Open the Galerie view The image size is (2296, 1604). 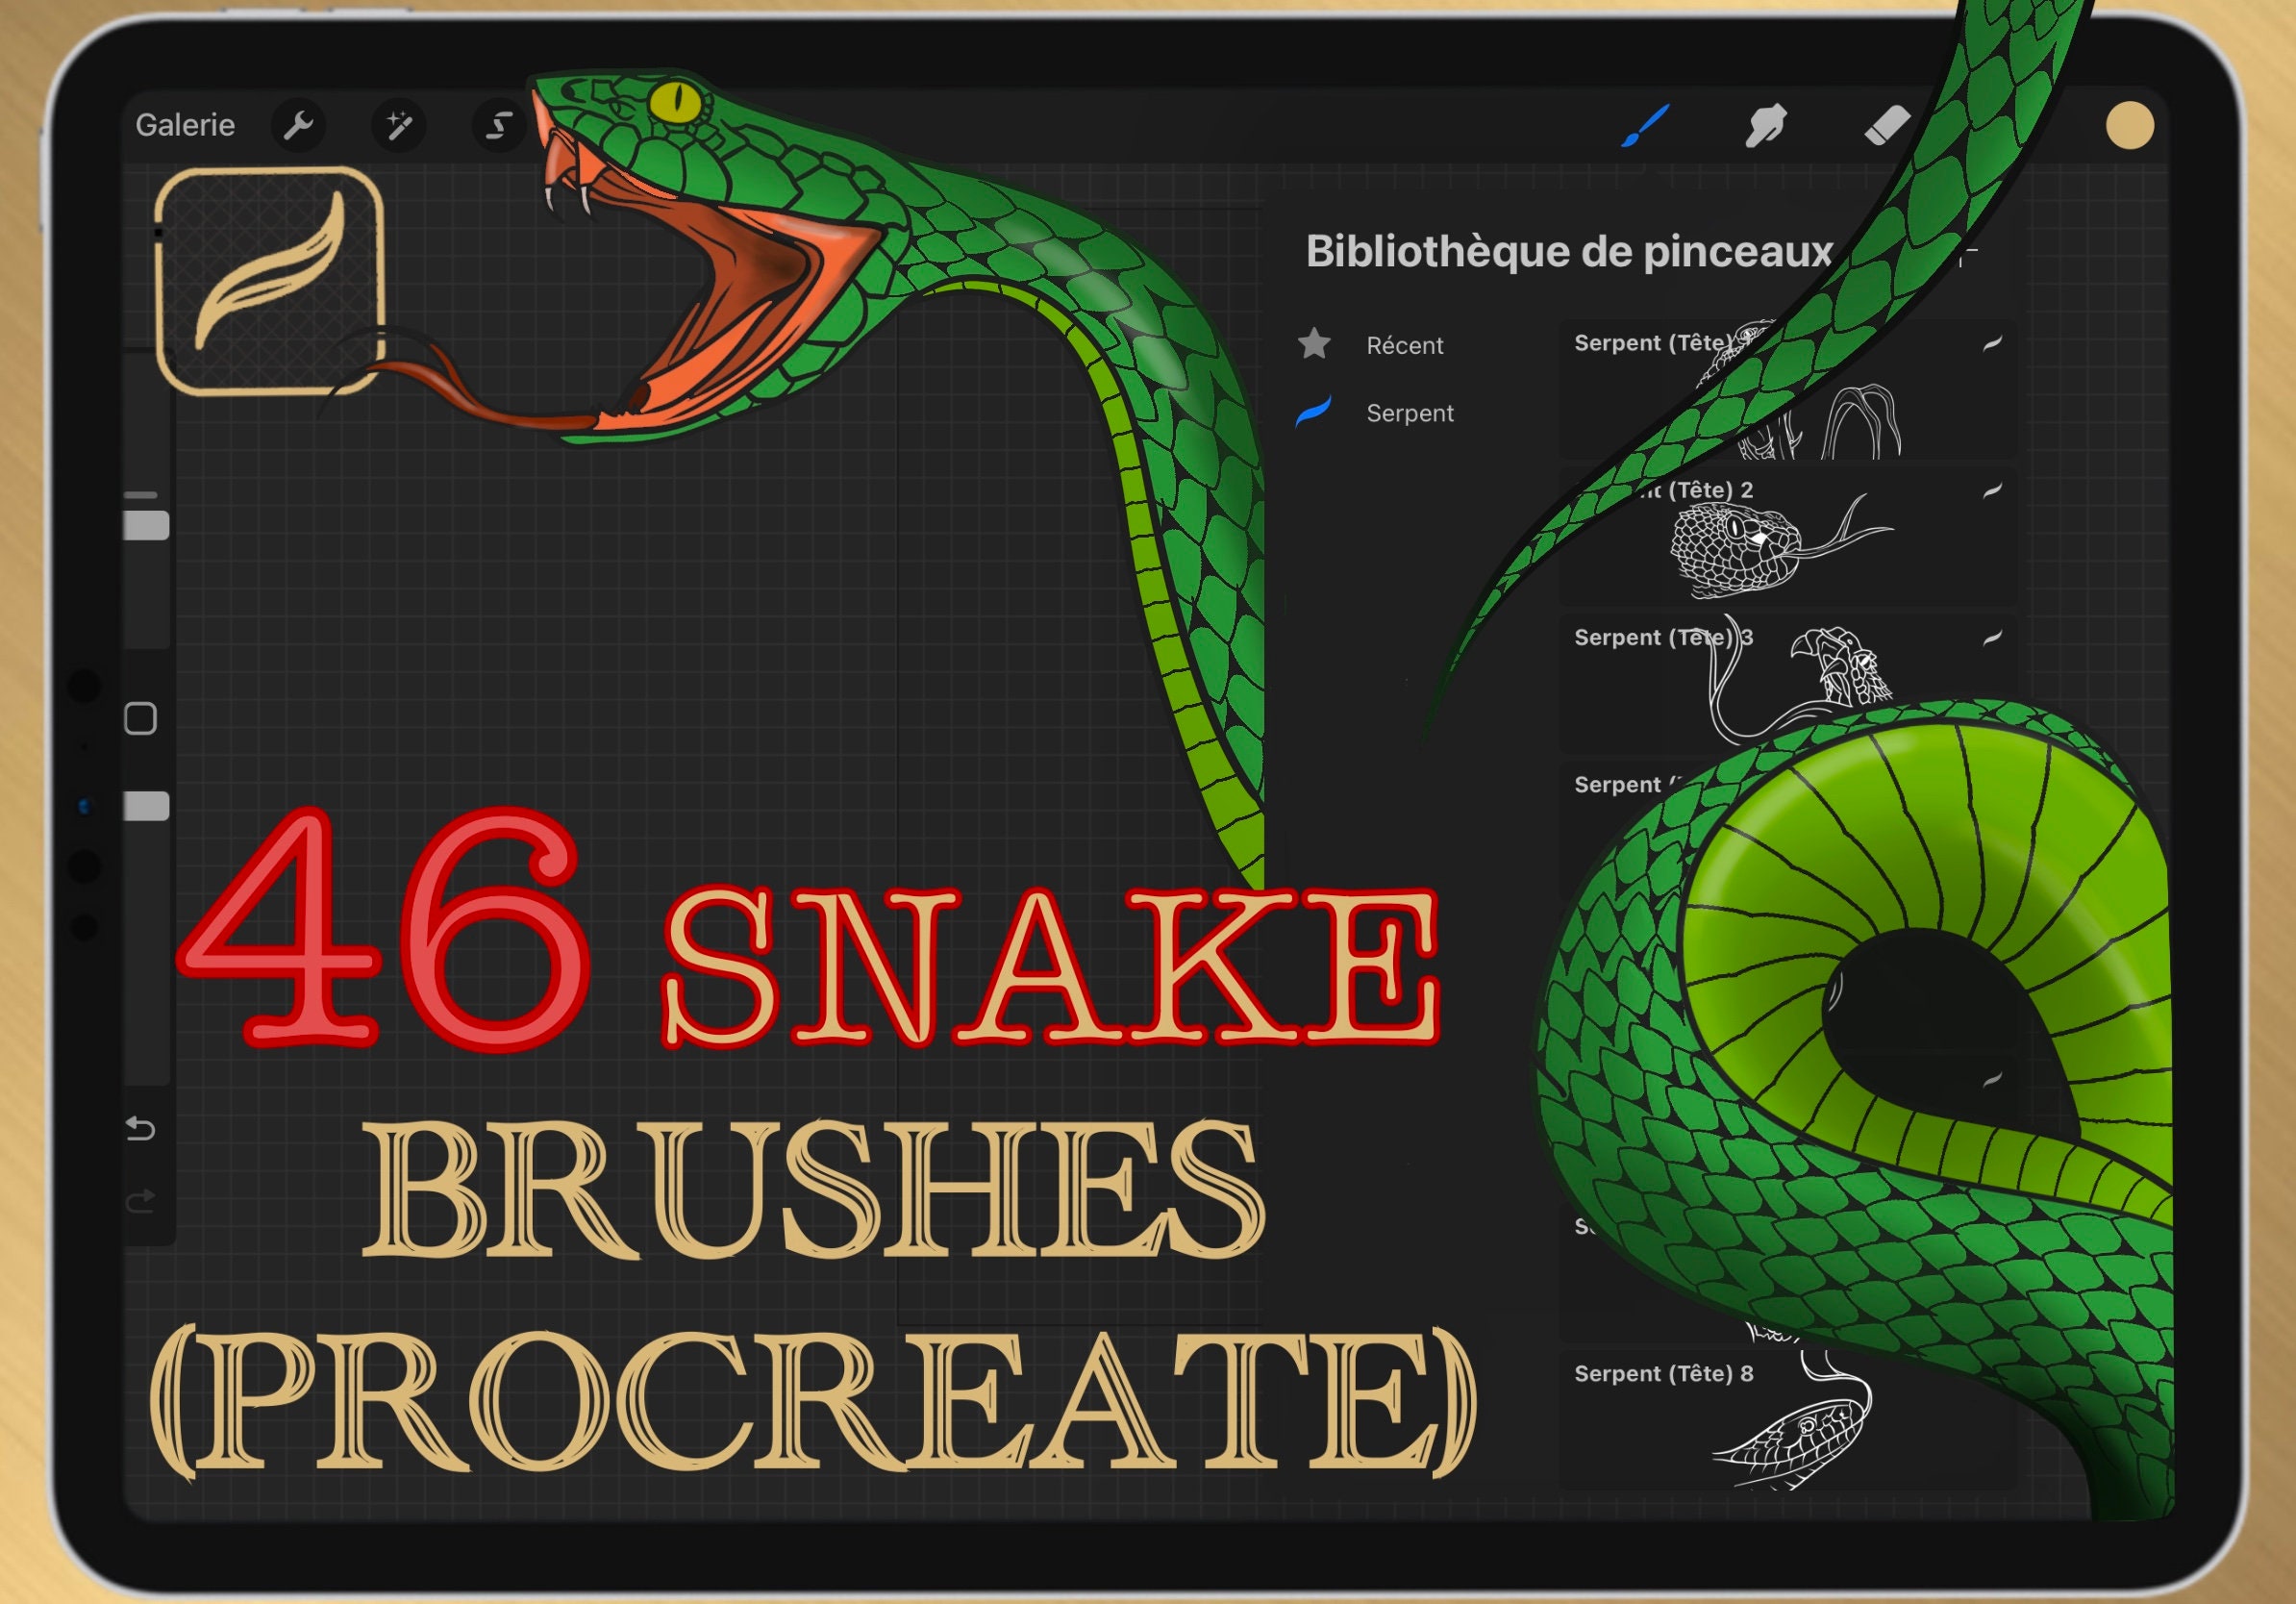pos(185,125)
